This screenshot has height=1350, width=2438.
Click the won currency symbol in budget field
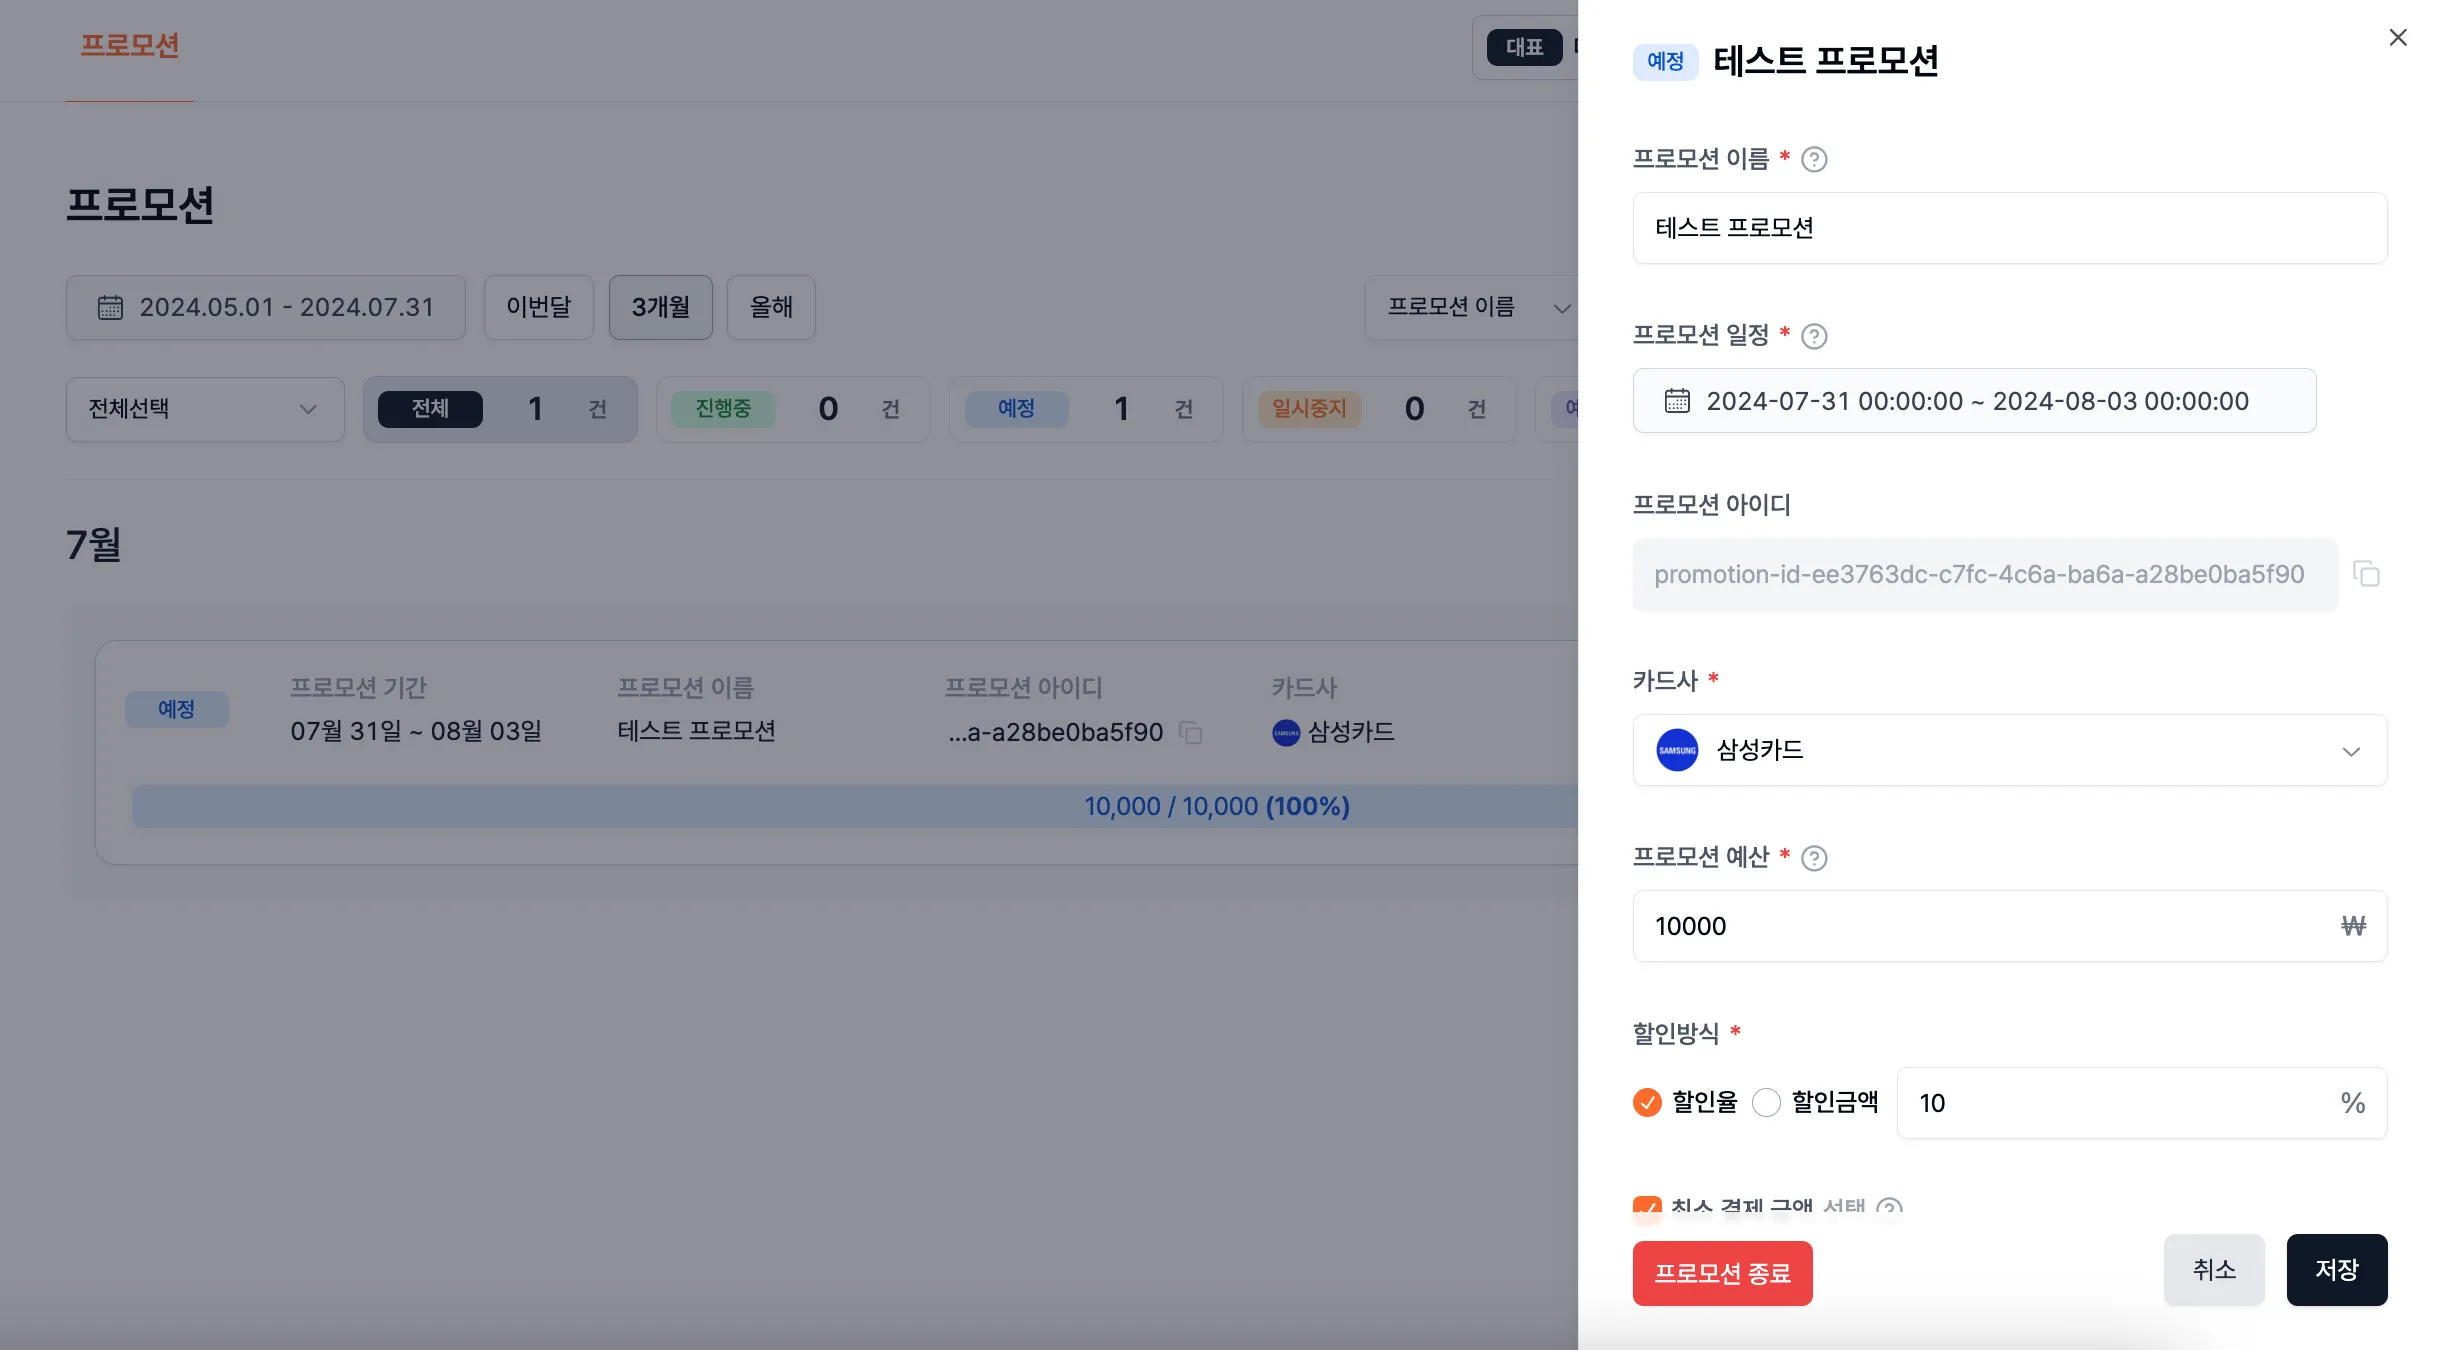tap(2353, 926)
